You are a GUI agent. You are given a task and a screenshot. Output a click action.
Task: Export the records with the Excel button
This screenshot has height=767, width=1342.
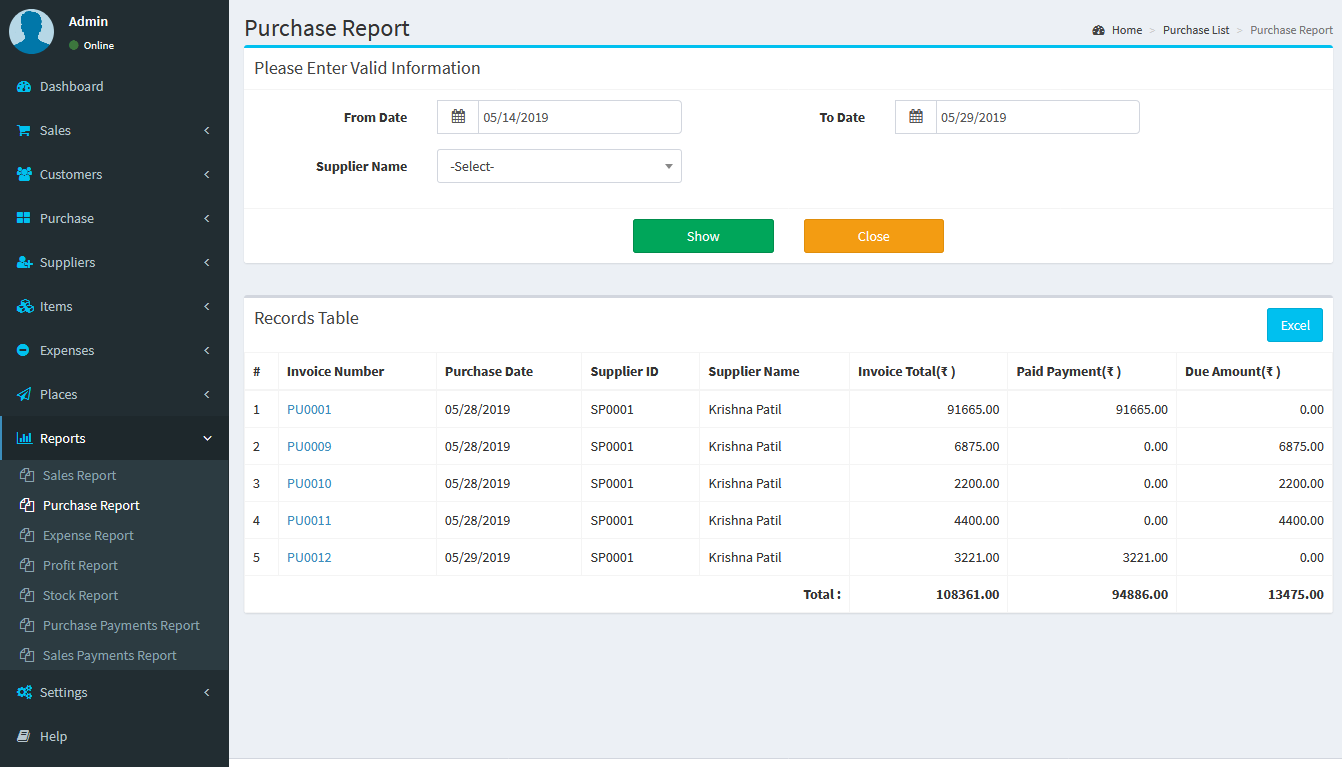[x=1295, y=325]
